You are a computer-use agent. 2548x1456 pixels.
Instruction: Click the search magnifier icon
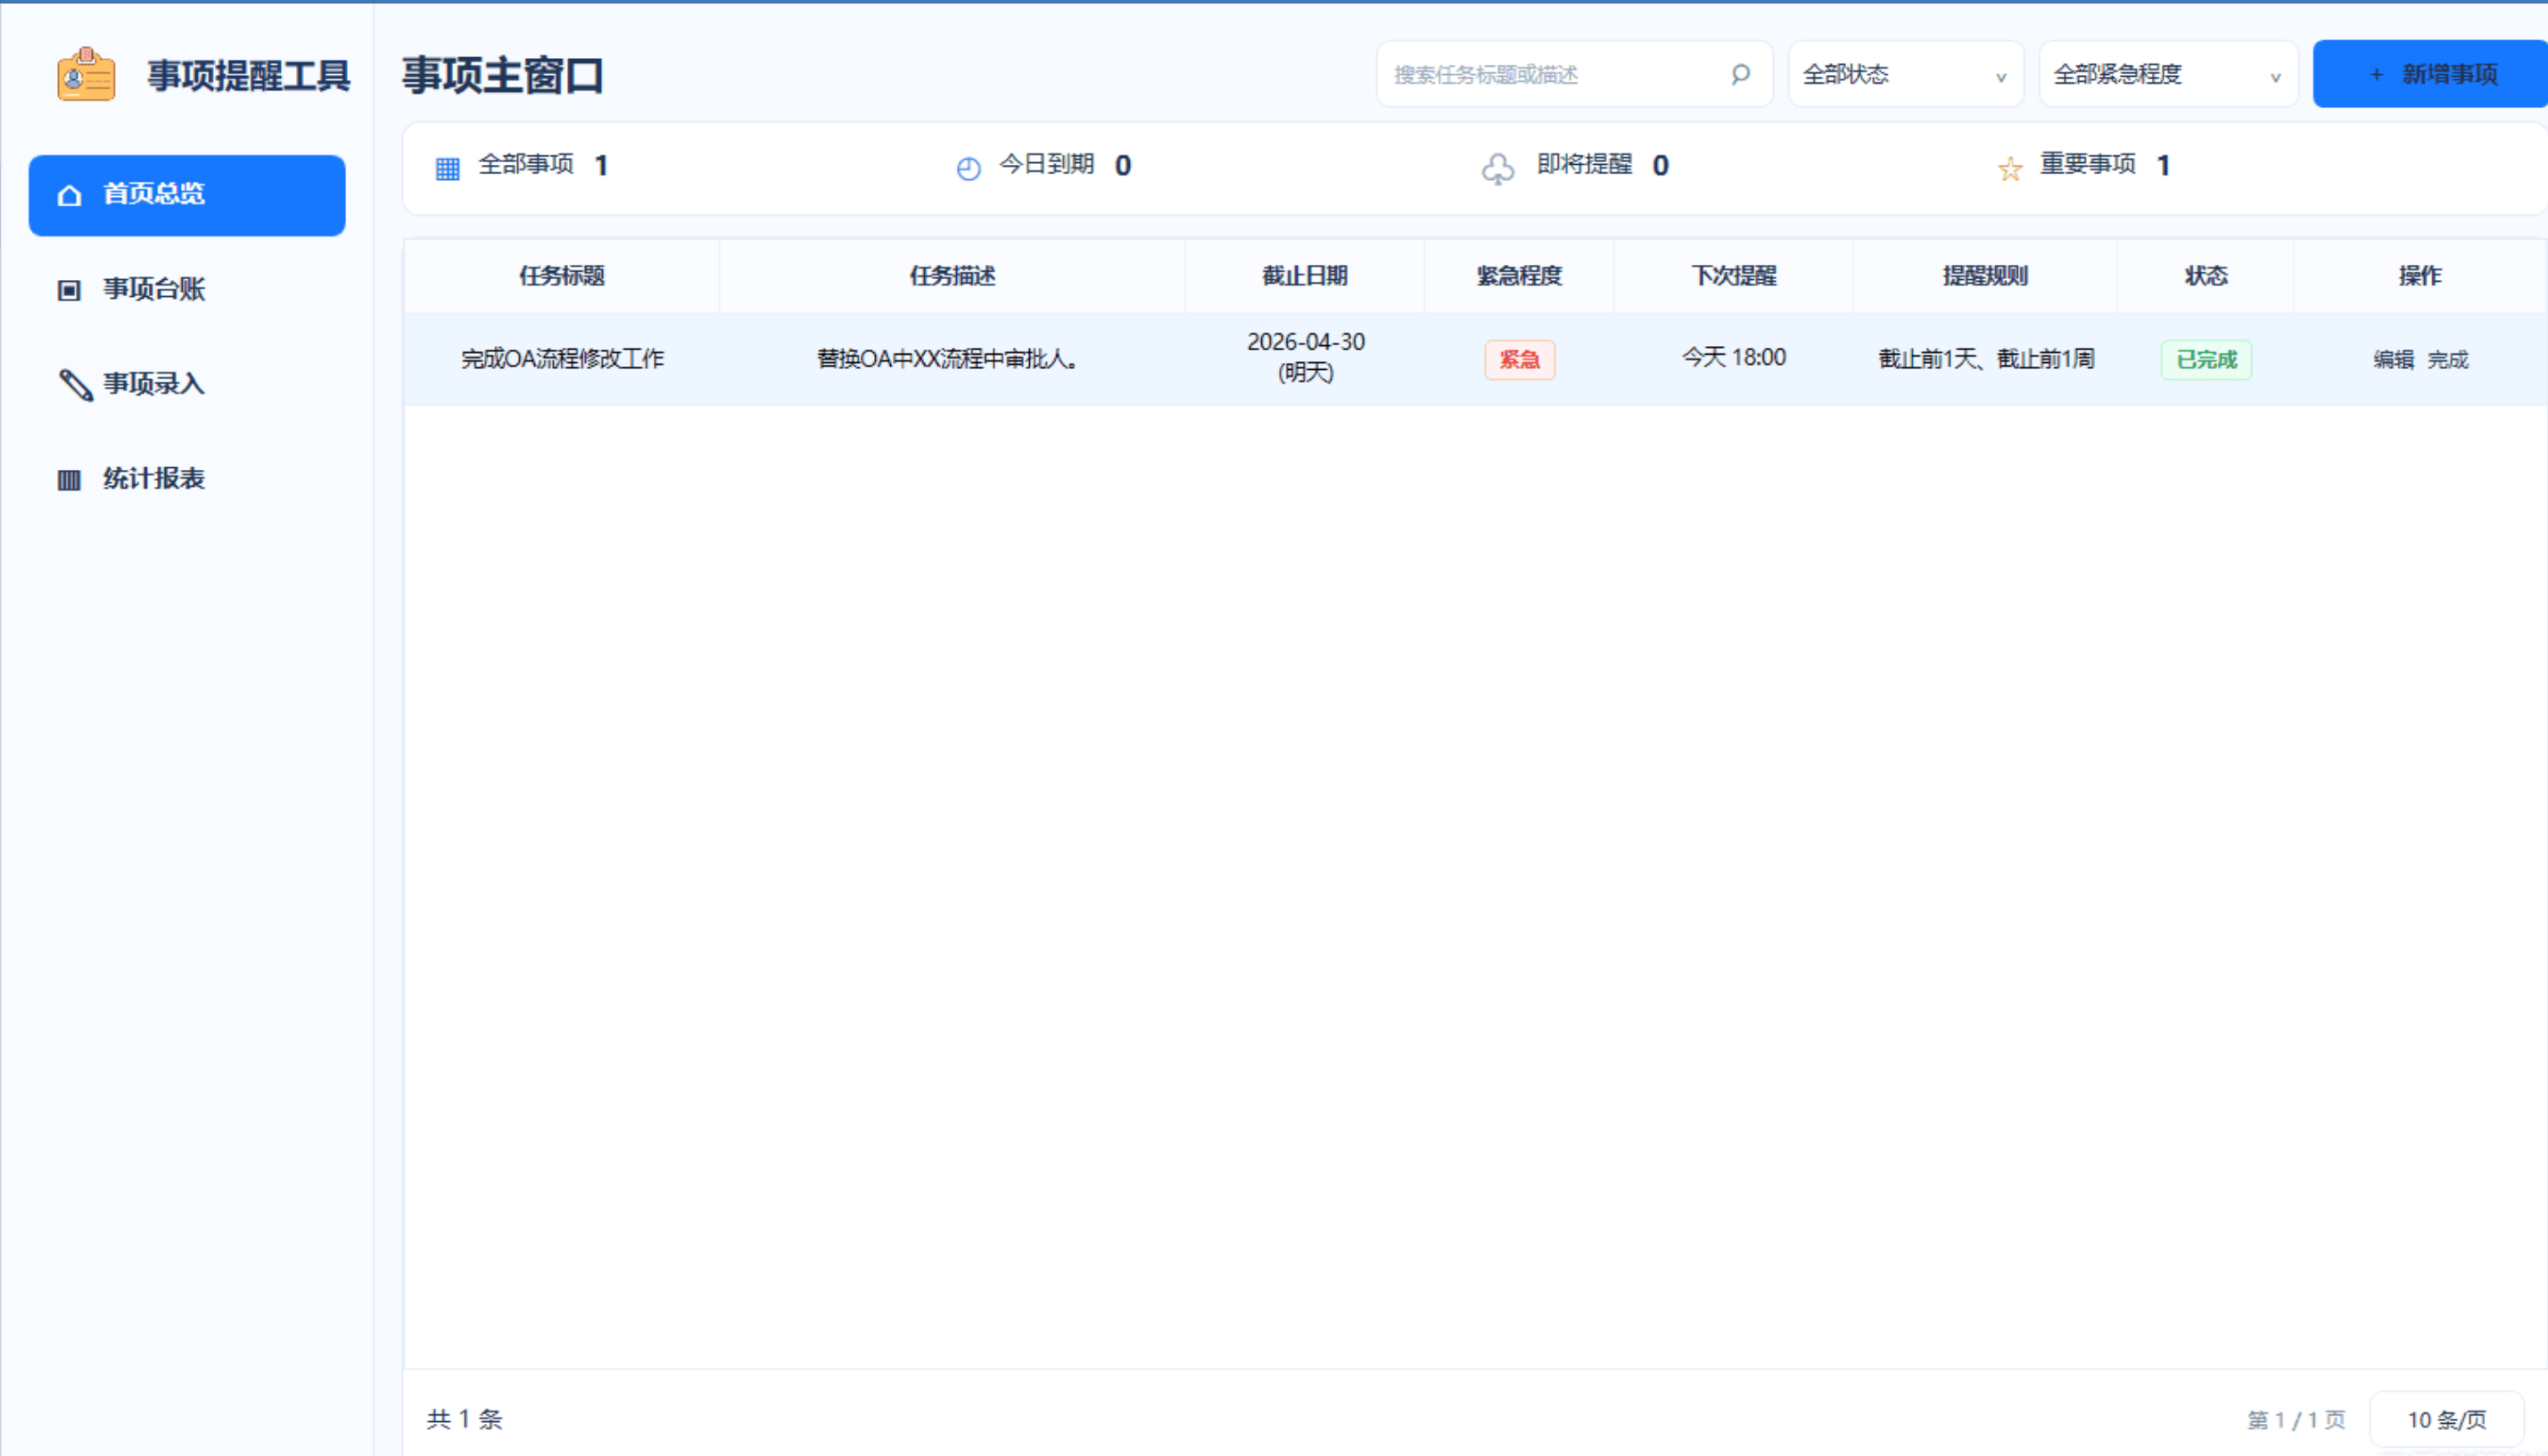pos(1740,74)
